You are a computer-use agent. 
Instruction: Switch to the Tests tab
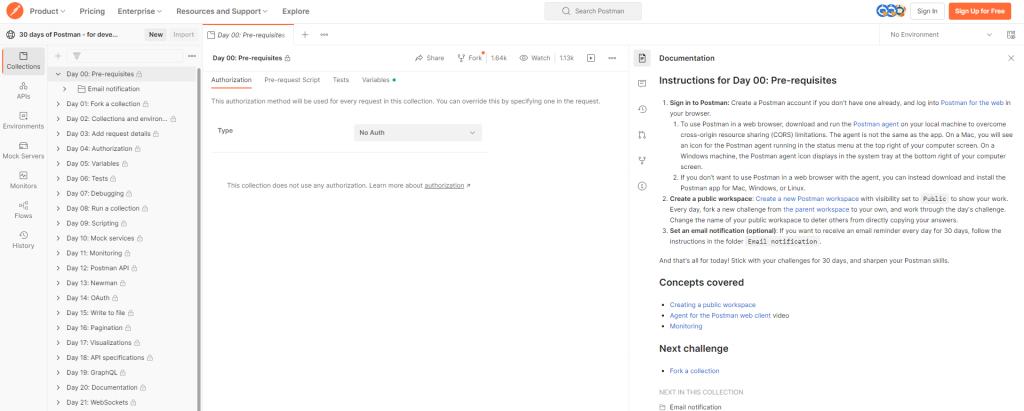click(x=341, y=80)
